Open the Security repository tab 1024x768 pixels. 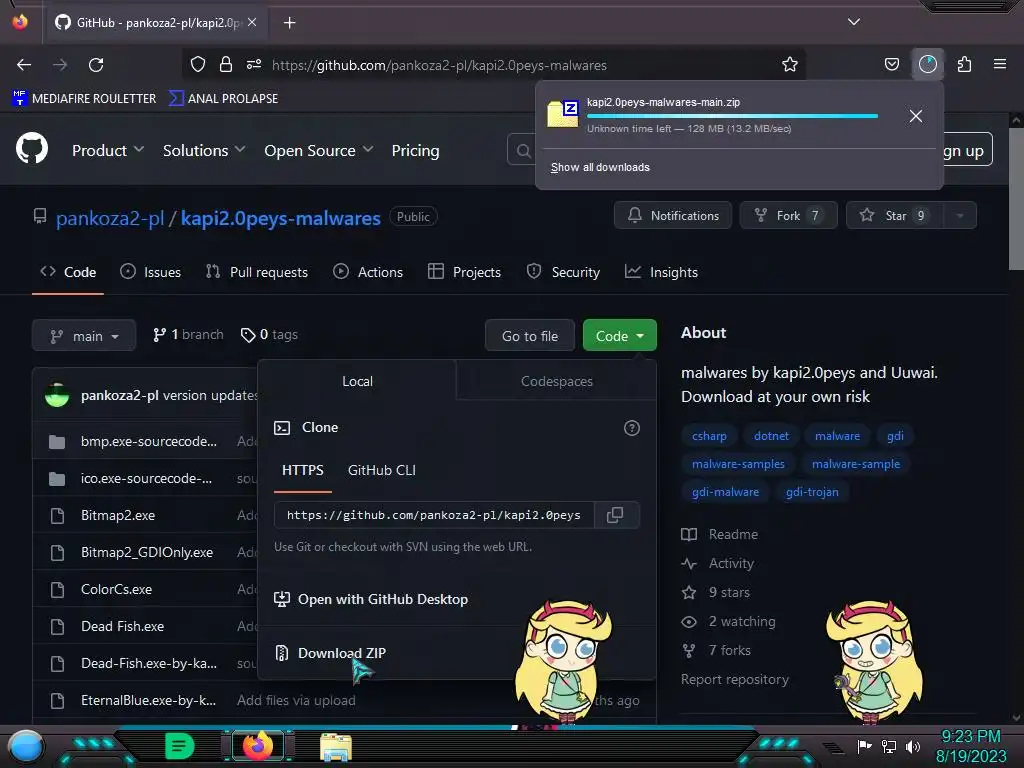(563, 272)
